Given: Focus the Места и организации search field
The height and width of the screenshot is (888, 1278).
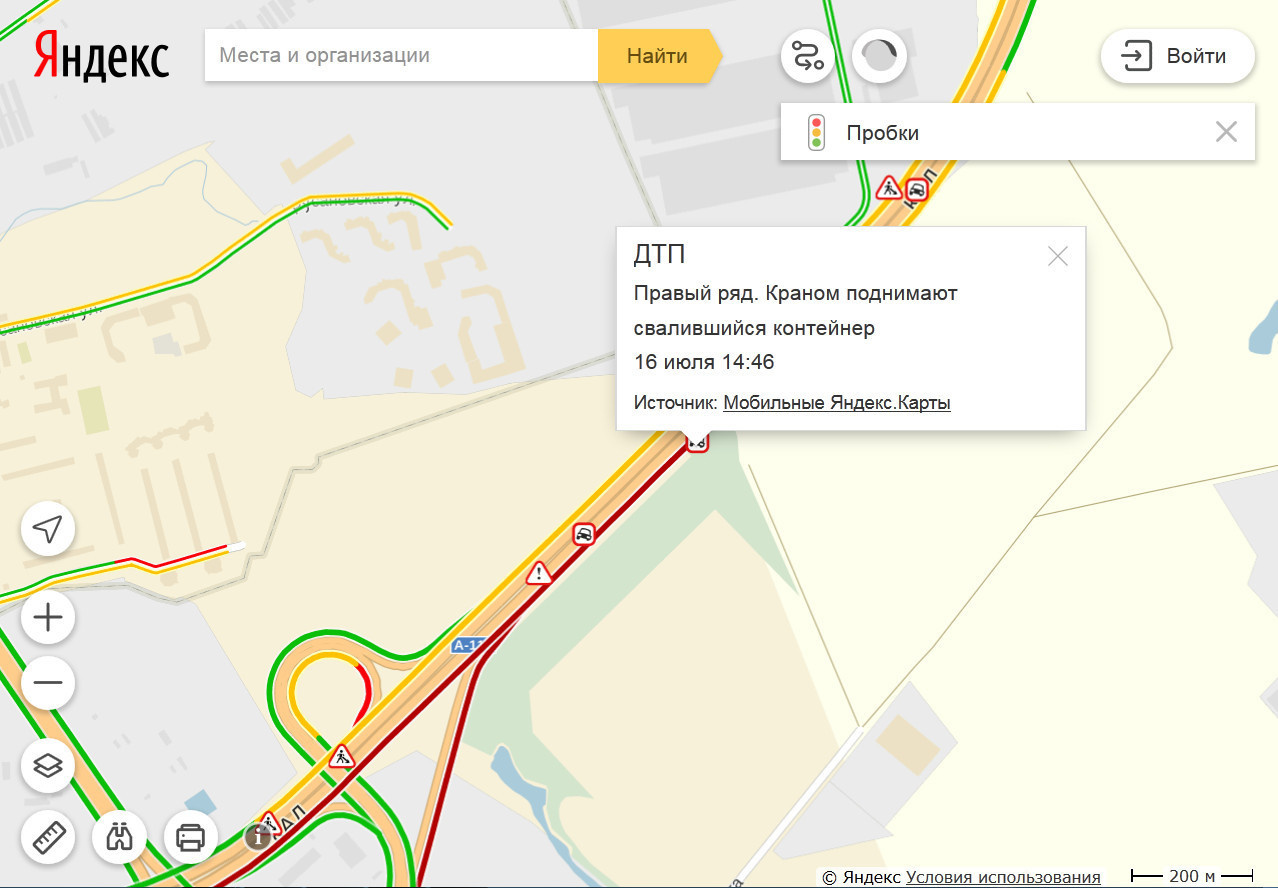Looking at the screenshot, I should point(401,56).
